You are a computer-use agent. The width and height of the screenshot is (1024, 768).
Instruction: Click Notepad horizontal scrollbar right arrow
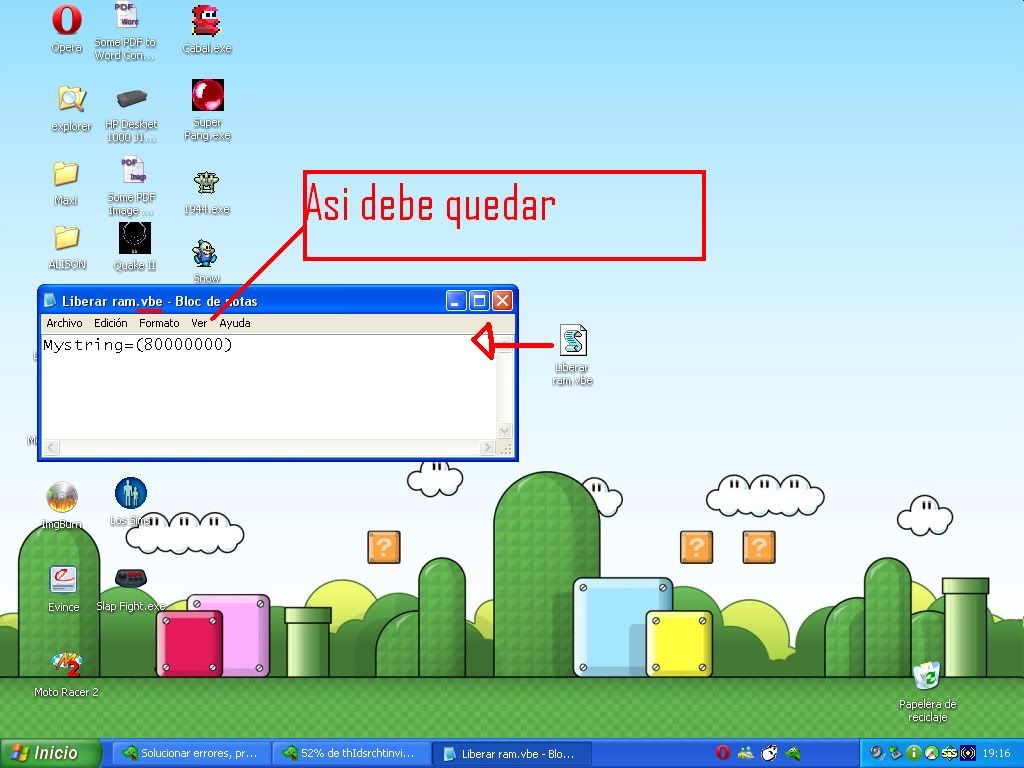coord(487,447)
